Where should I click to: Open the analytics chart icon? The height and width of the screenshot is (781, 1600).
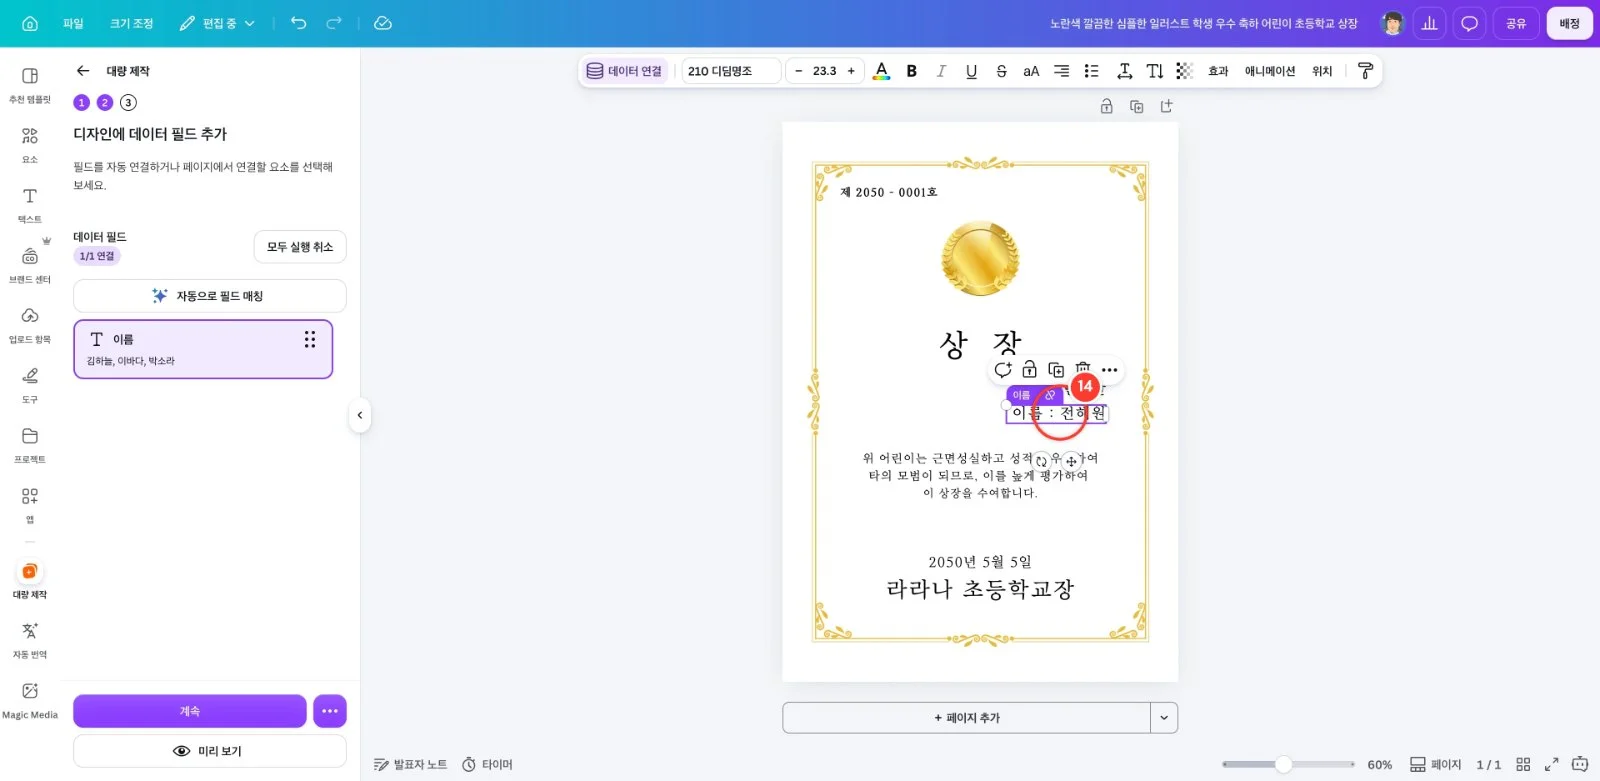tap(1430, 23)
